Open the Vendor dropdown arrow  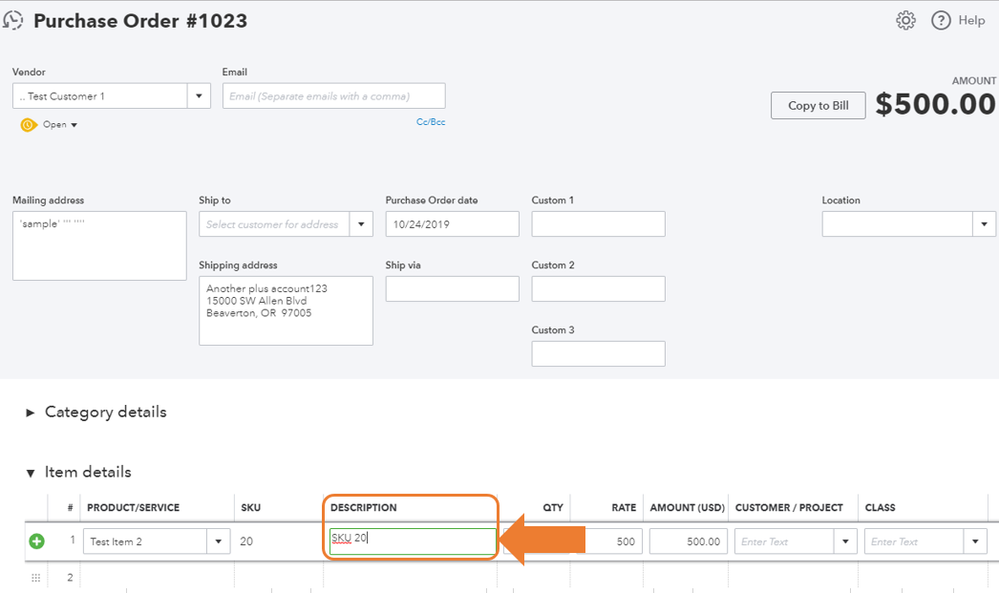[199, 96]
